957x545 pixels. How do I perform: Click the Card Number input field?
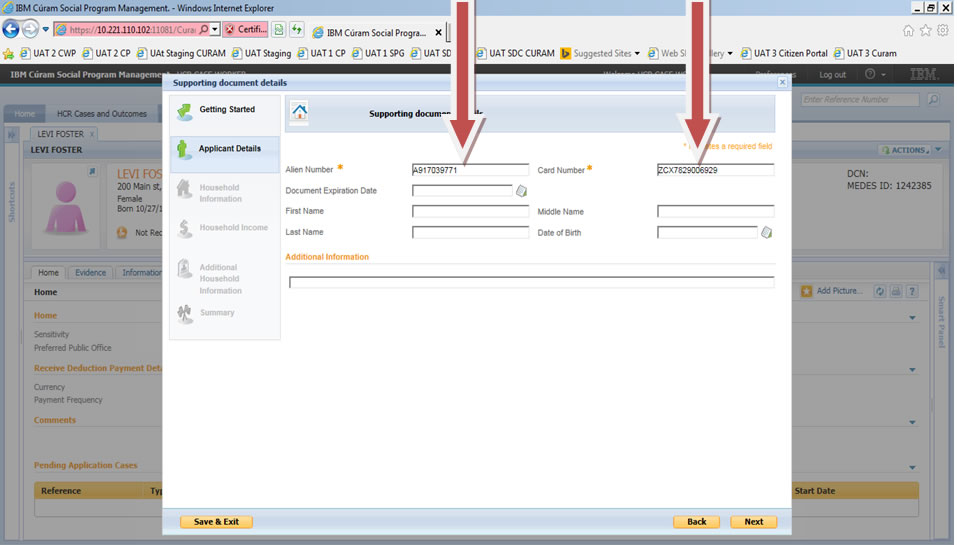point(715,170)
